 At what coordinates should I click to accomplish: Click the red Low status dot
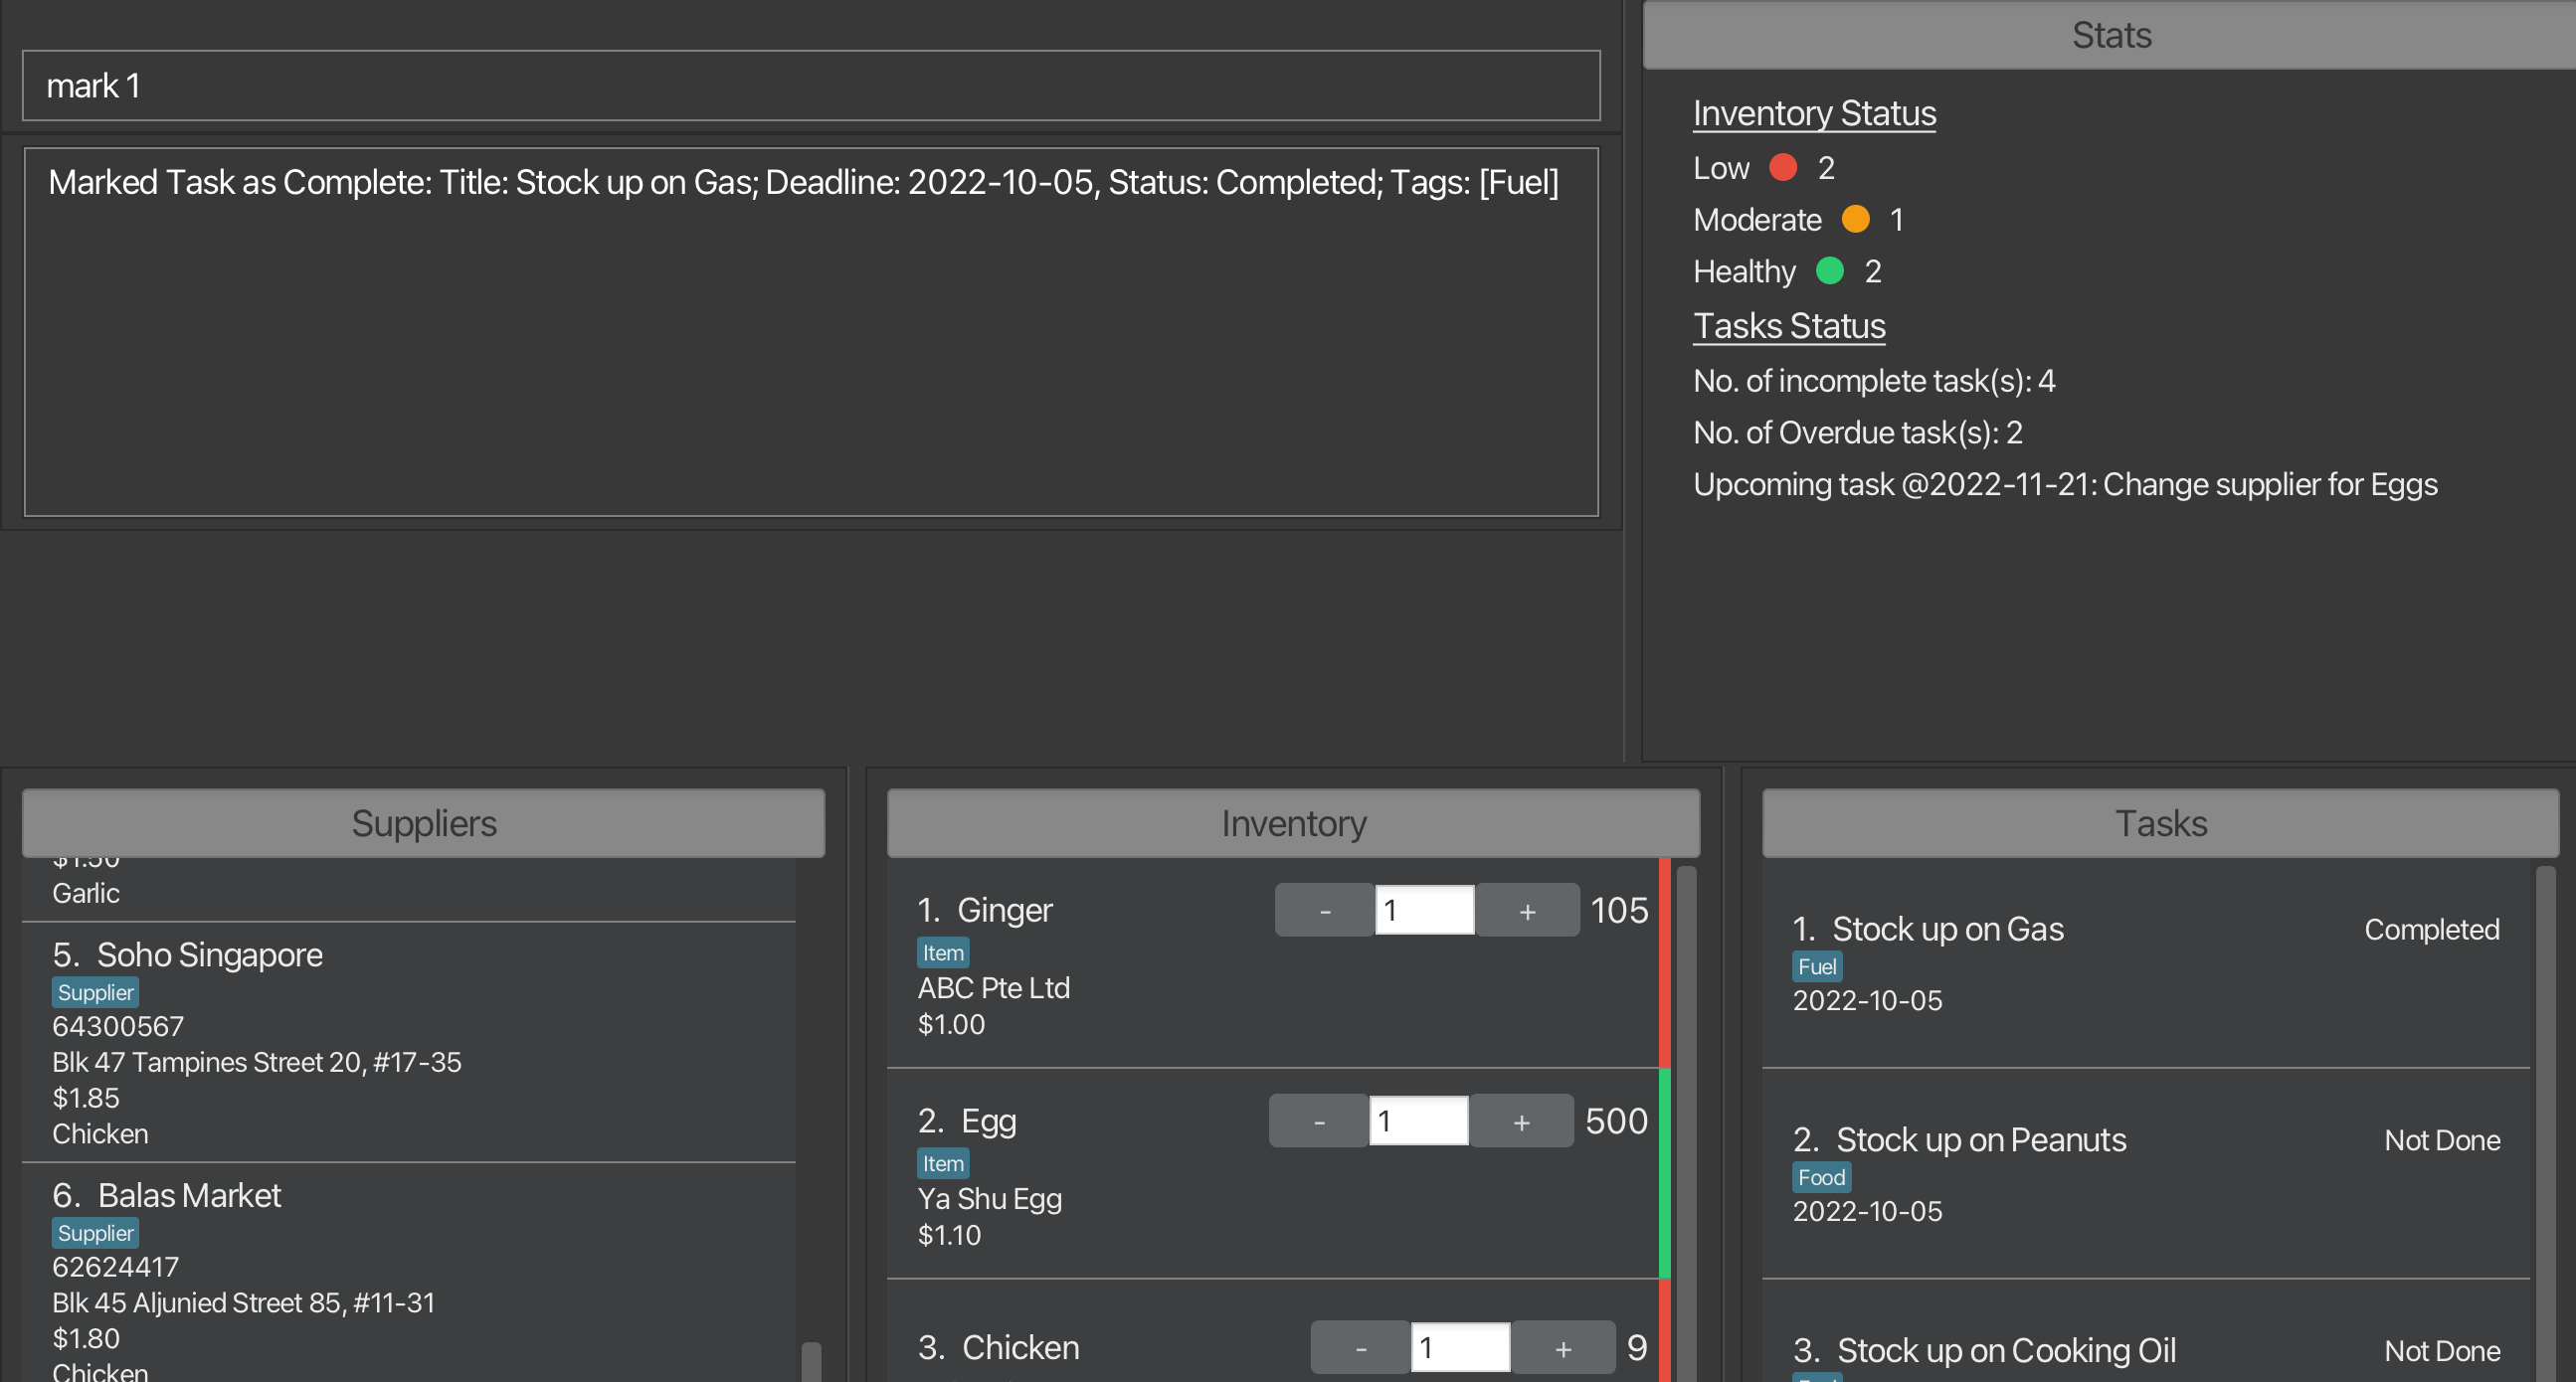click(x=1783, y=167)
